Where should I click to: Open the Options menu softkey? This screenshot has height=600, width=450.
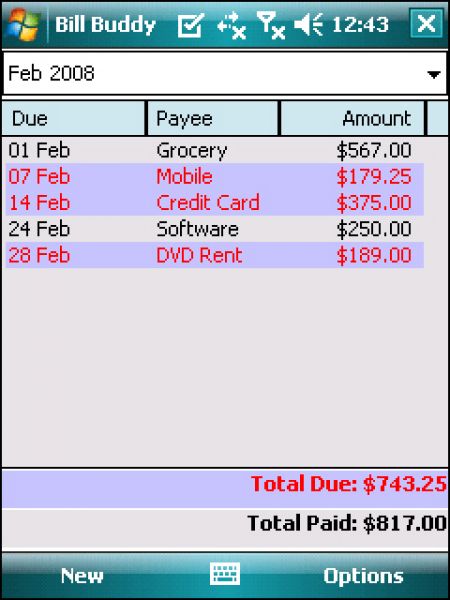pos(363,576)
